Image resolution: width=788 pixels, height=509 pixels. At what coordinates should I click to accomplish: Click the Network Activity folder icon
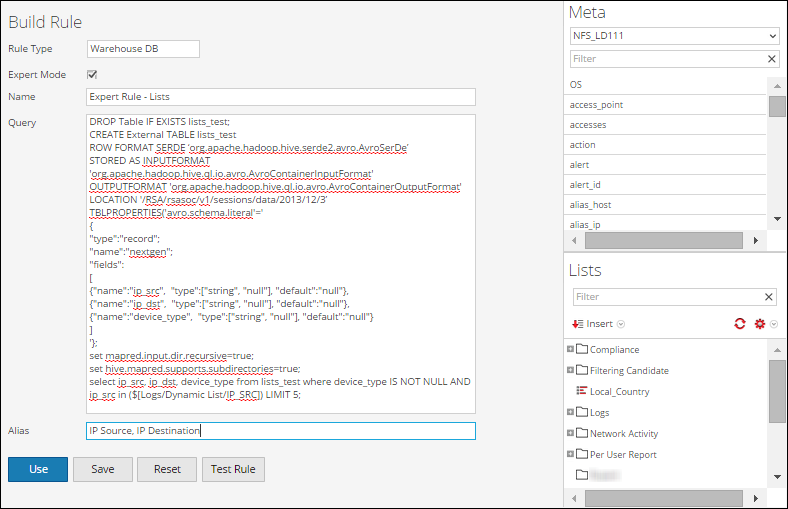point(581,433)
